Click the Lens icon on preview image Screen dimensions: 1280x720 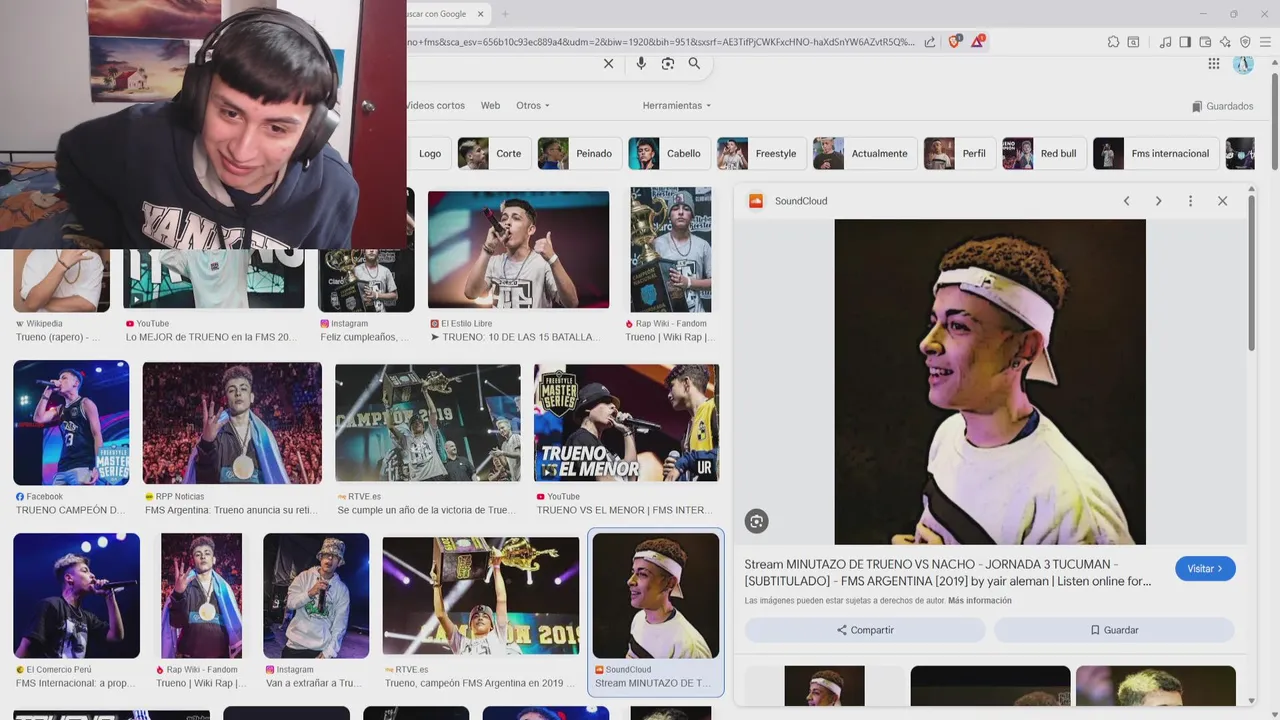pos(756,521)
